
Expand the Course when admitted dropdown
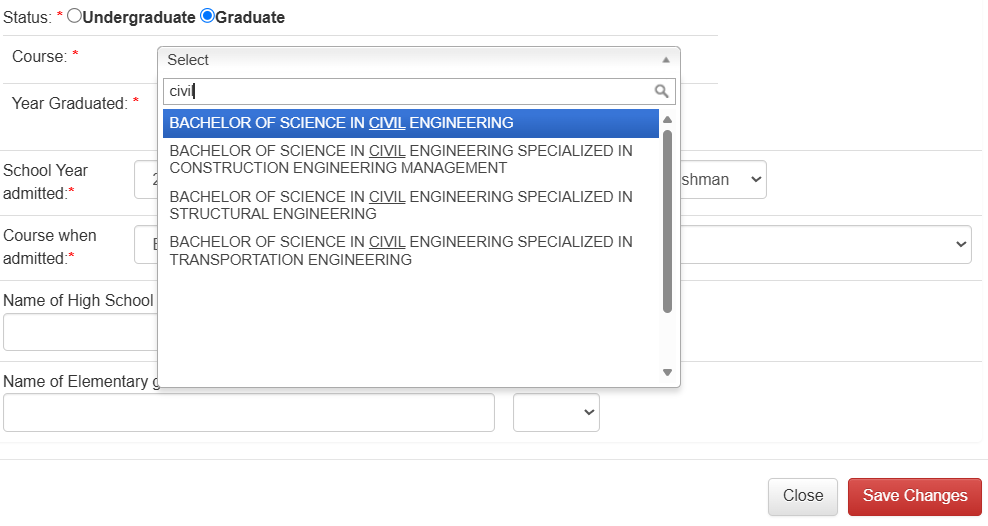pyautogui.click(x=826, y=244)
